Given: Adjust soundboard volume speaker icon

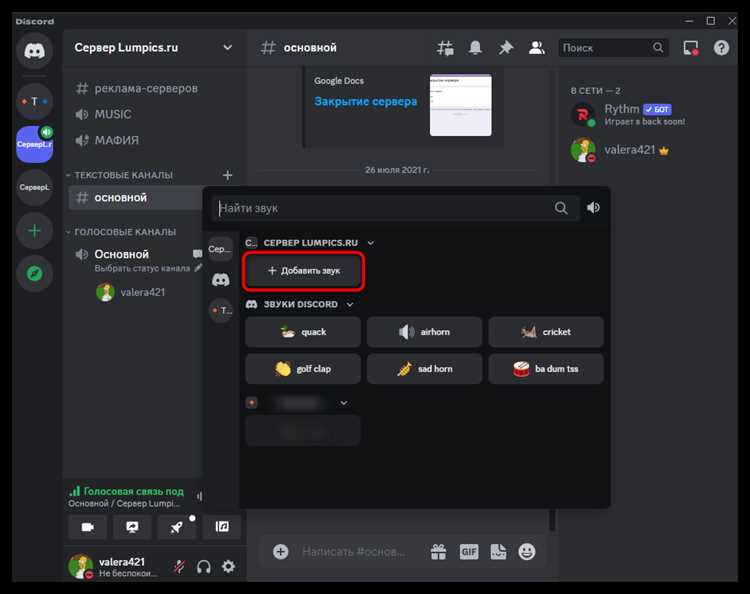Looking at the screenshot, I should pyautogui.click(x=593, y=208).
